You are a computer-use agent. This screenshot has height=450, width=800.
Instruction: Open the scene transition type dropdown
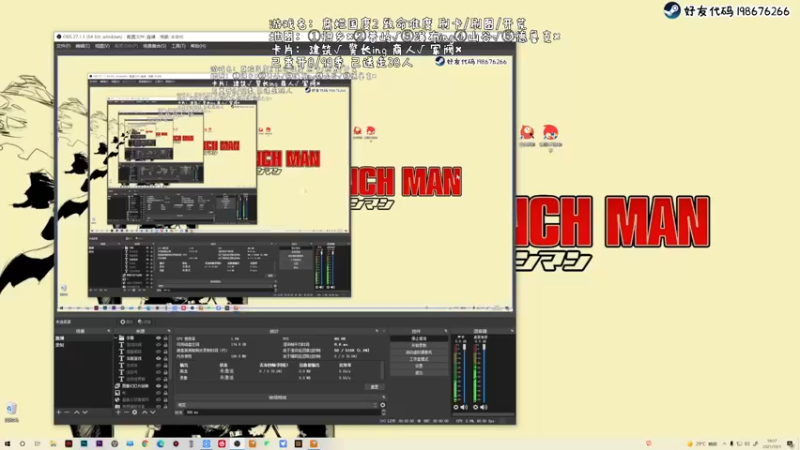[278, 405]
